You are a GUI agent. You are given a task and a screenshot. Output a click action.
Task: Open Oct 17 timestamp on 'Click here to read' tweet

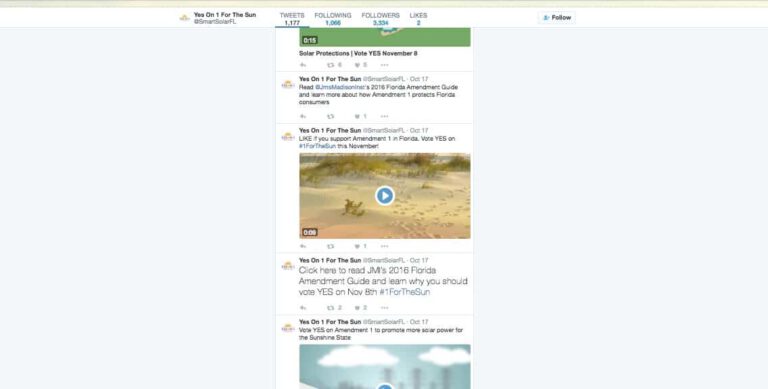coord(419,260)
